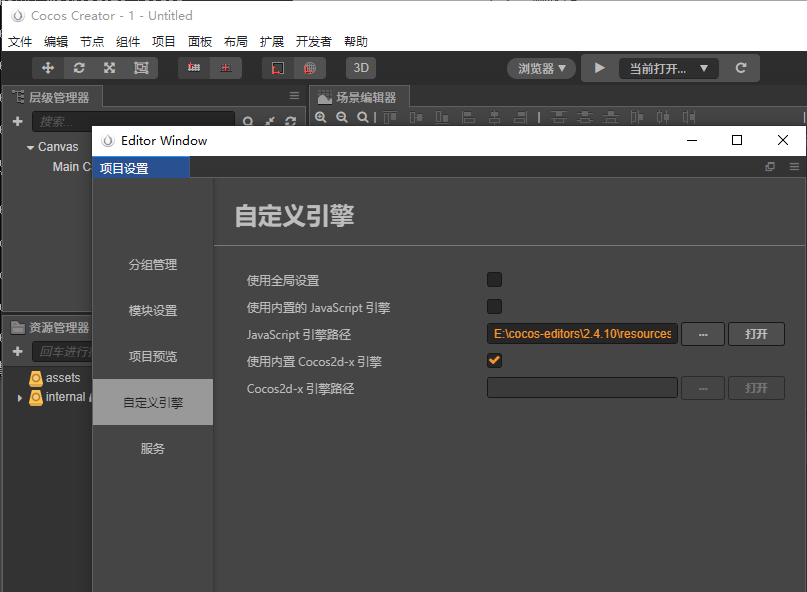Open the 帮助 menu
Image resolution: width=807 pixels, height=592 pixels.
point(356,42)
